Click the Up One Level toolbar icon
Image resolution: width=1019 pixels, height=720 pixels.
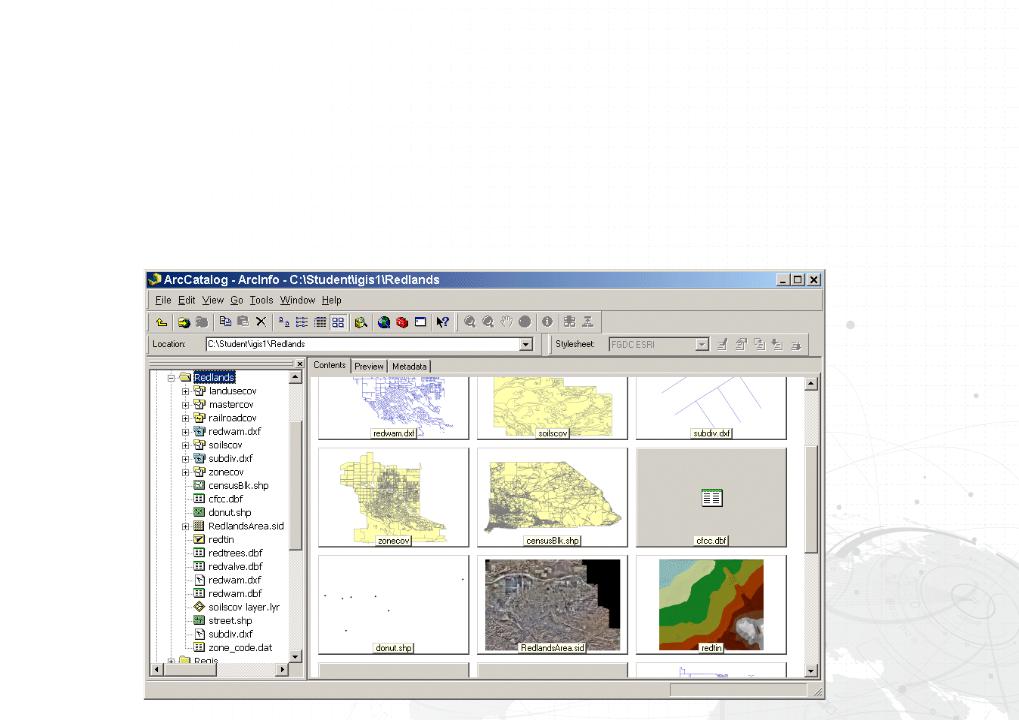coord(161,322)
